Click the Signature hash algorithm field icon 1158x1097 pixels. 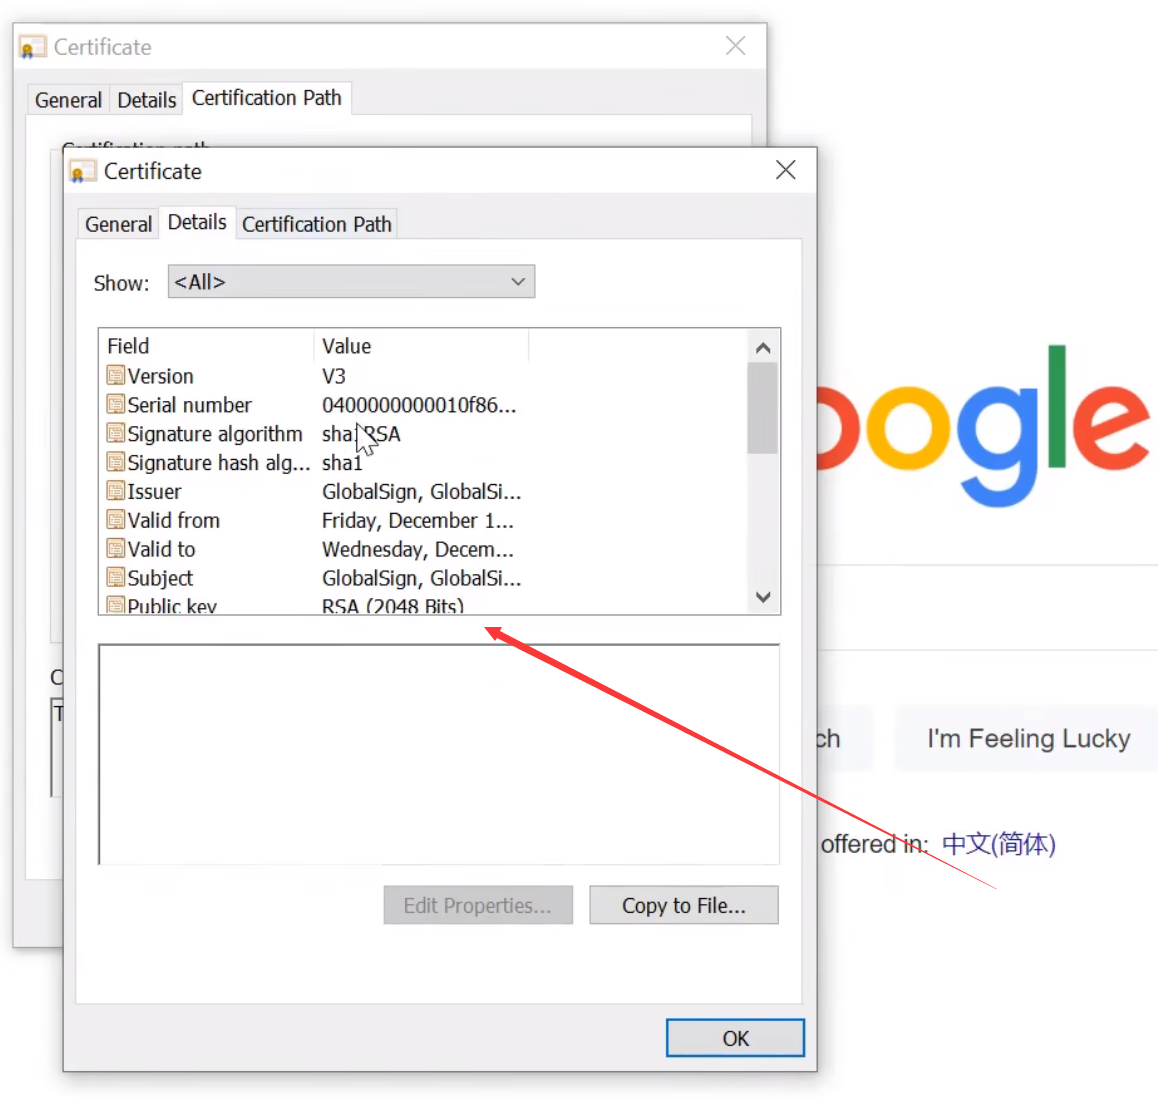point(115,462)
